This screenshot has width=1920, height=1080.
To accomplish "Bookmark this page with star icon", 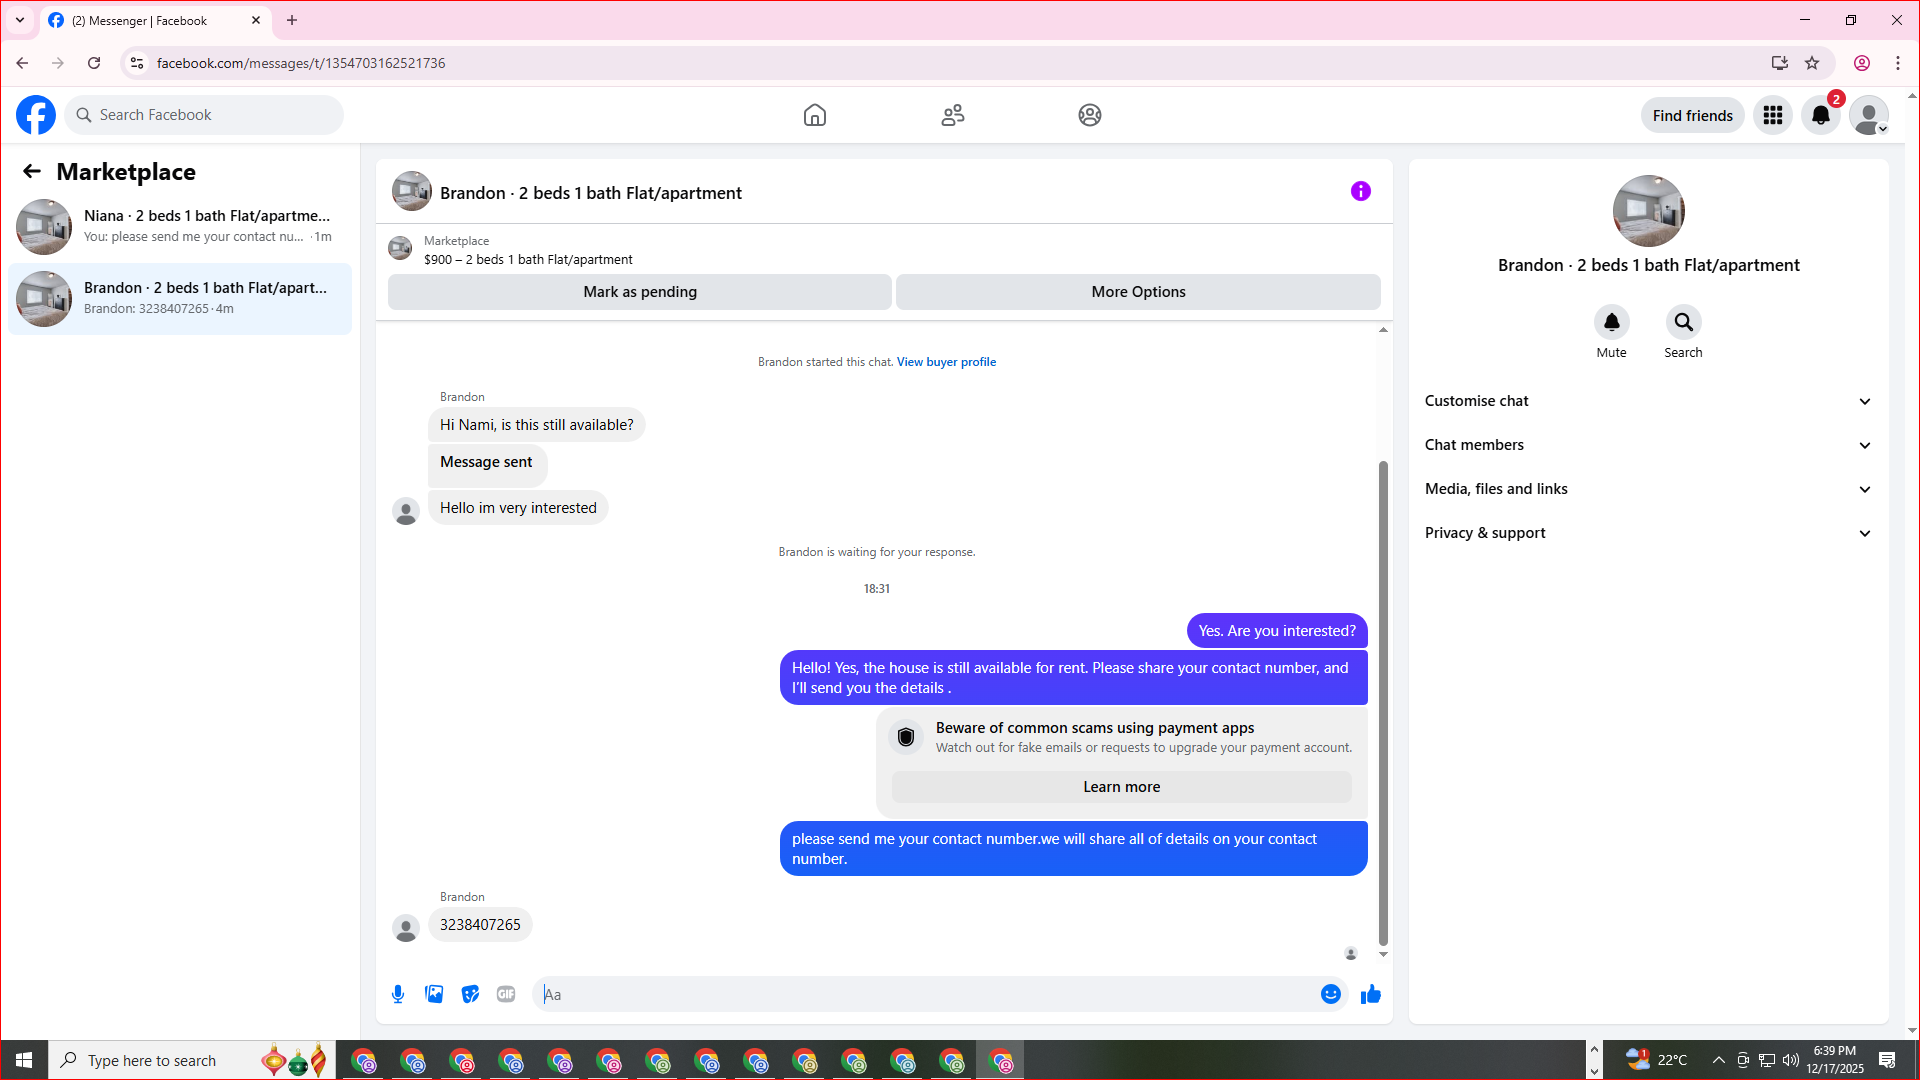I will [x=1812, y=63].
